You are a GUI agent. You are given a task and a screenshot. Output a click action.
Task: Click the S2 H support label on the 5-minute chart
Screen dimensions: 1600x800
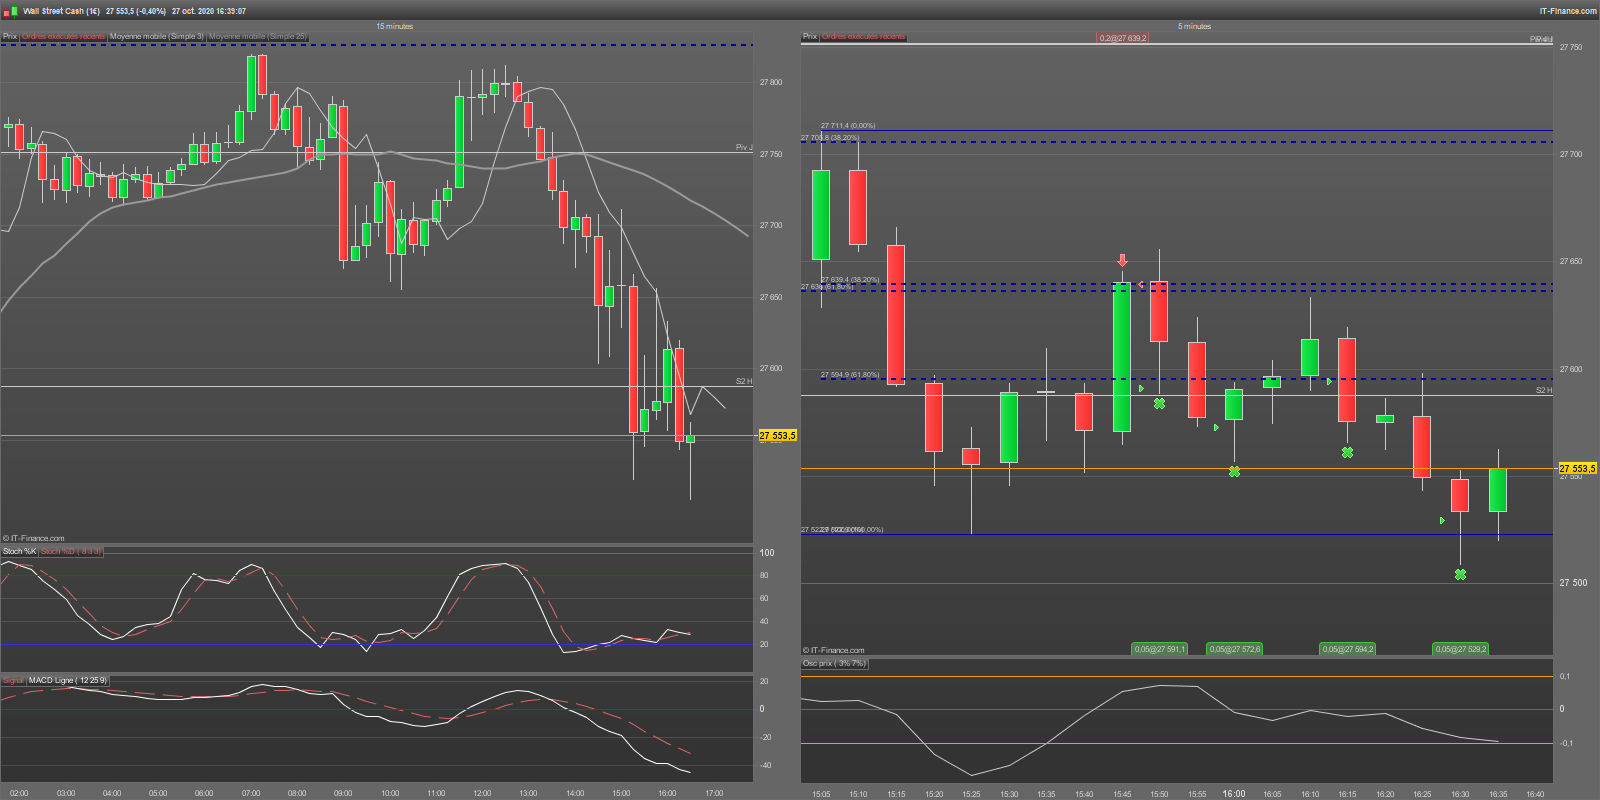pos(1544,390)
